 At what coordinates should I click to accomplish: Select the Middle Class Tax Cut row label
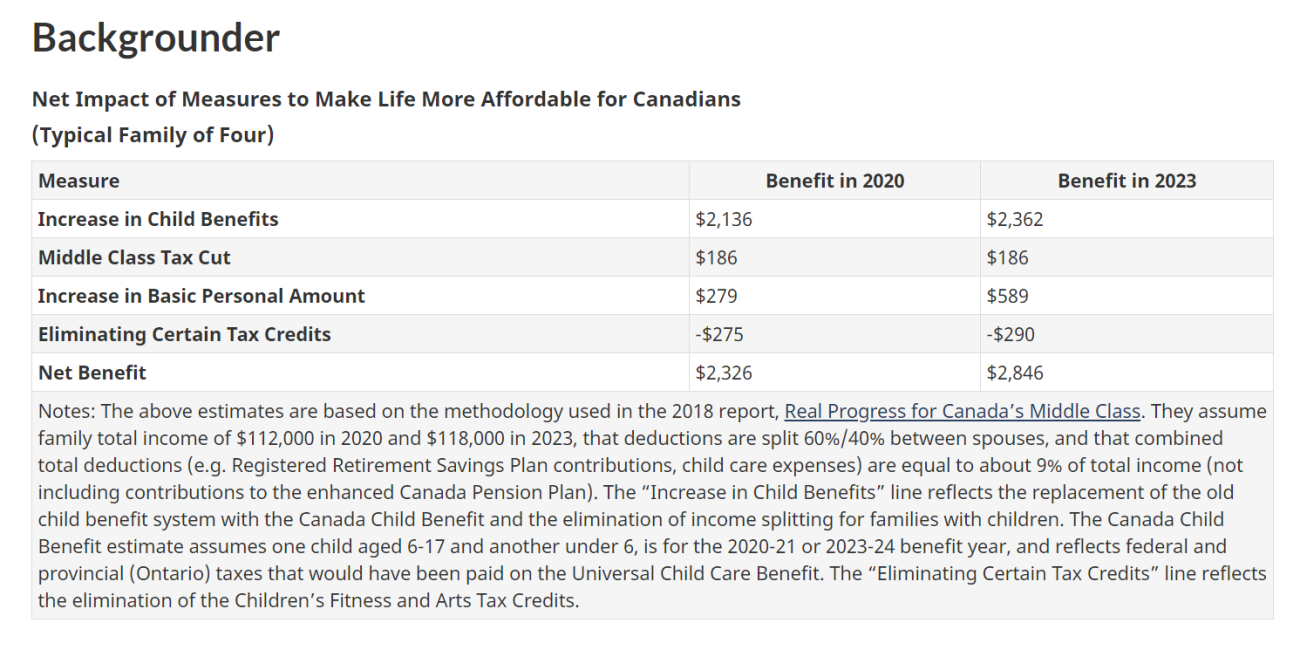click(x=134, y=257)
